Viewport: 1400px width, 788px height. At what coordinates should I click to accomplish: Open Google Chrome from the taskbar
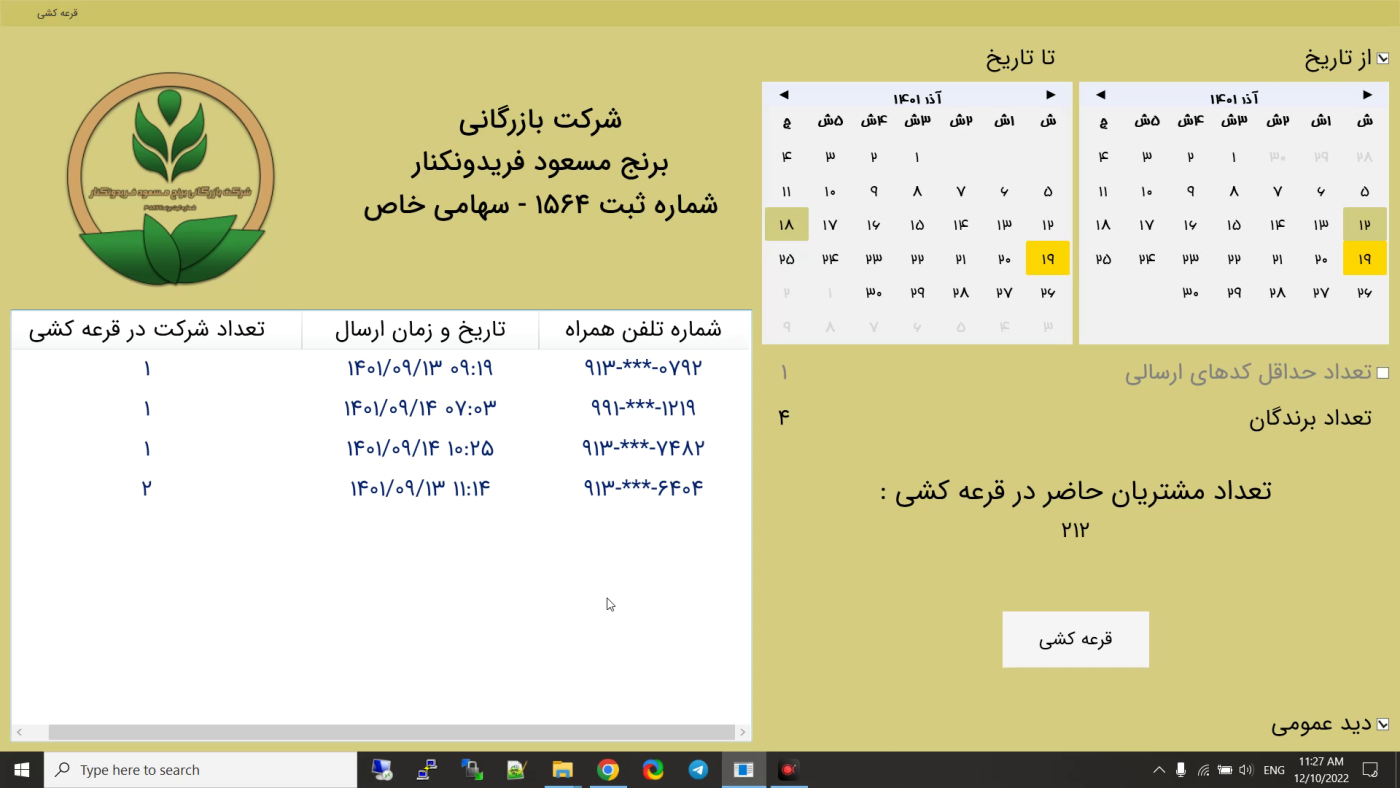607,770
